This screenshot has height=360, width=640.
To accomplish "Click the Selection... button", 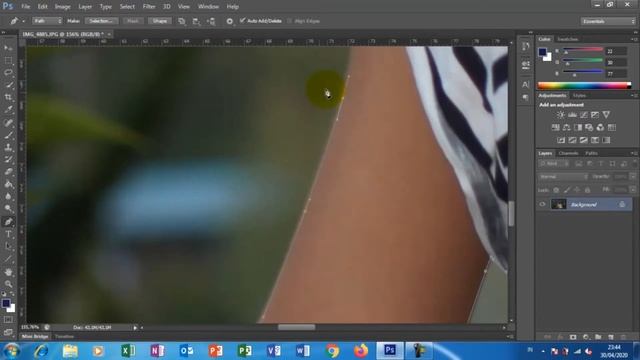I will click(101, 21).
